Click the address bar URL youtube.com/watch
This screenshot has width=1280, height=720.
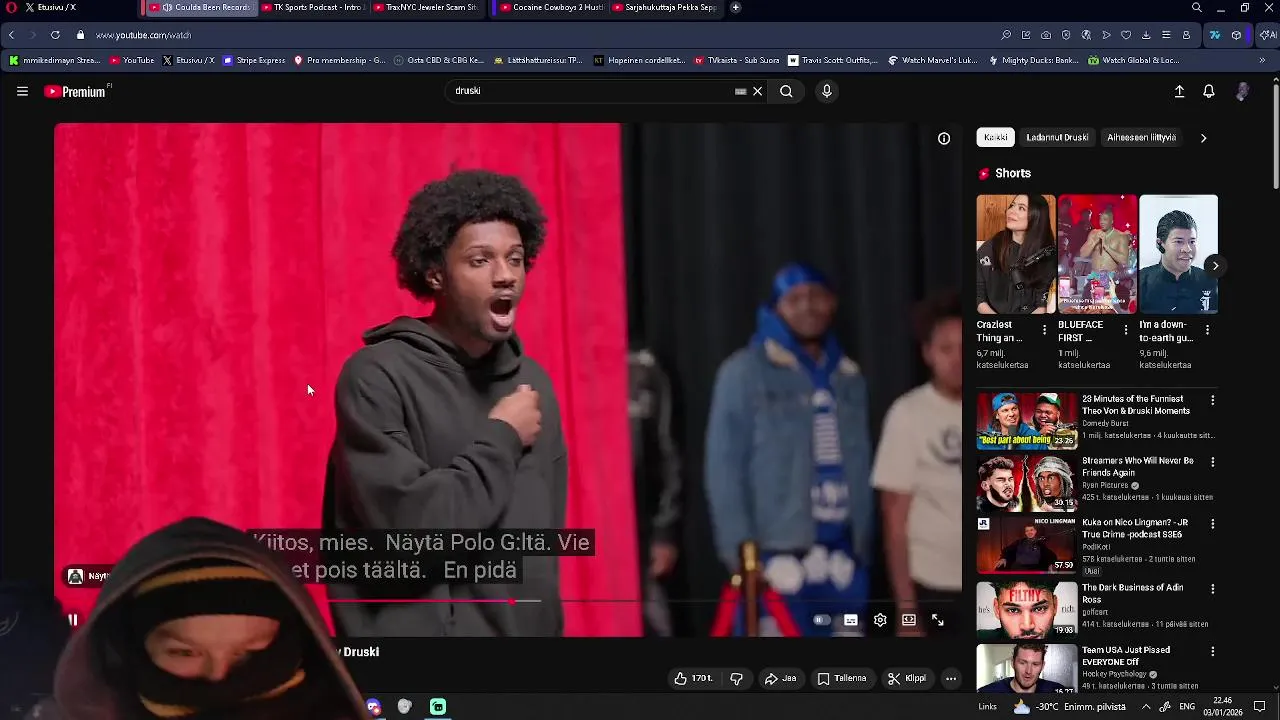click(143, 35)
